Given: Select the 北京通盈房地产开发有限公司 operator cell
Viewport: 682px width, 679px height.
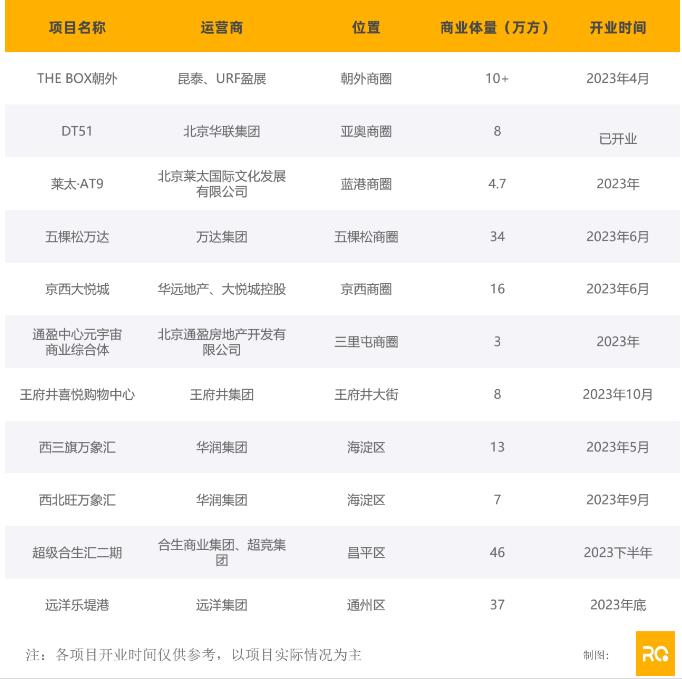Looking at the screenshot, I should [221, 342].
